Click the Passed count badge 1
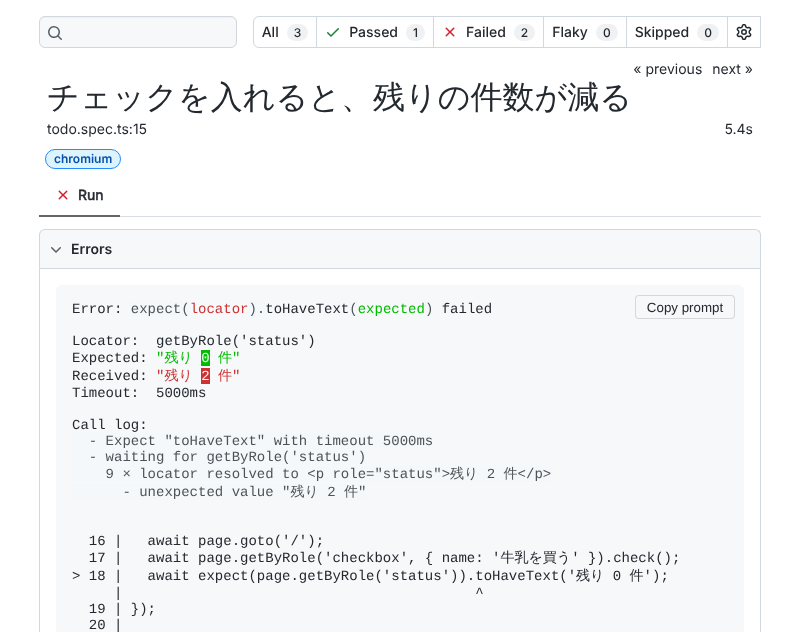This screenshot has height=632, width=800. pos(415,33)
